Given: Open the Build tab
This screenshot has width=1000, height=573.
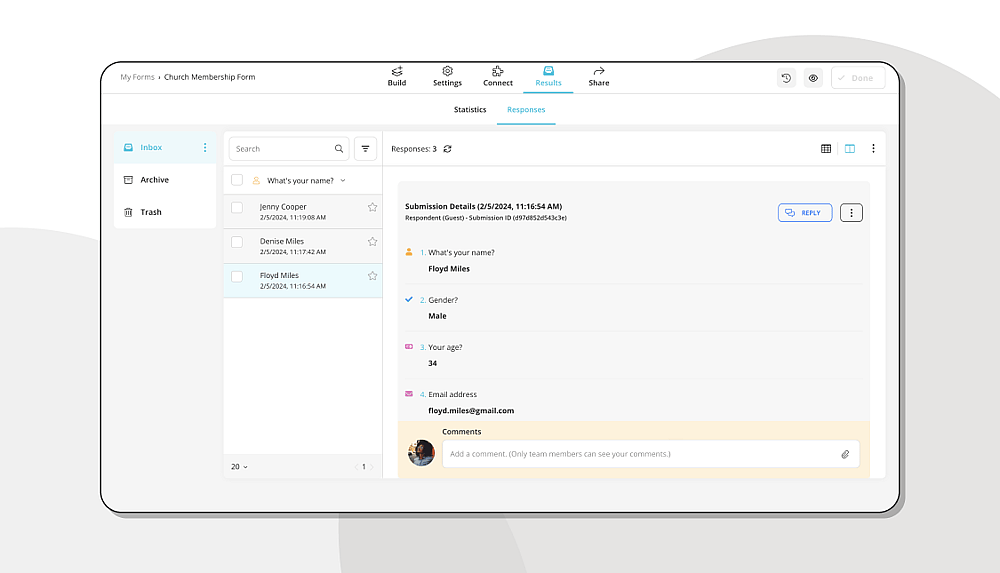Looking at the screenshot, I should point(397,77).
